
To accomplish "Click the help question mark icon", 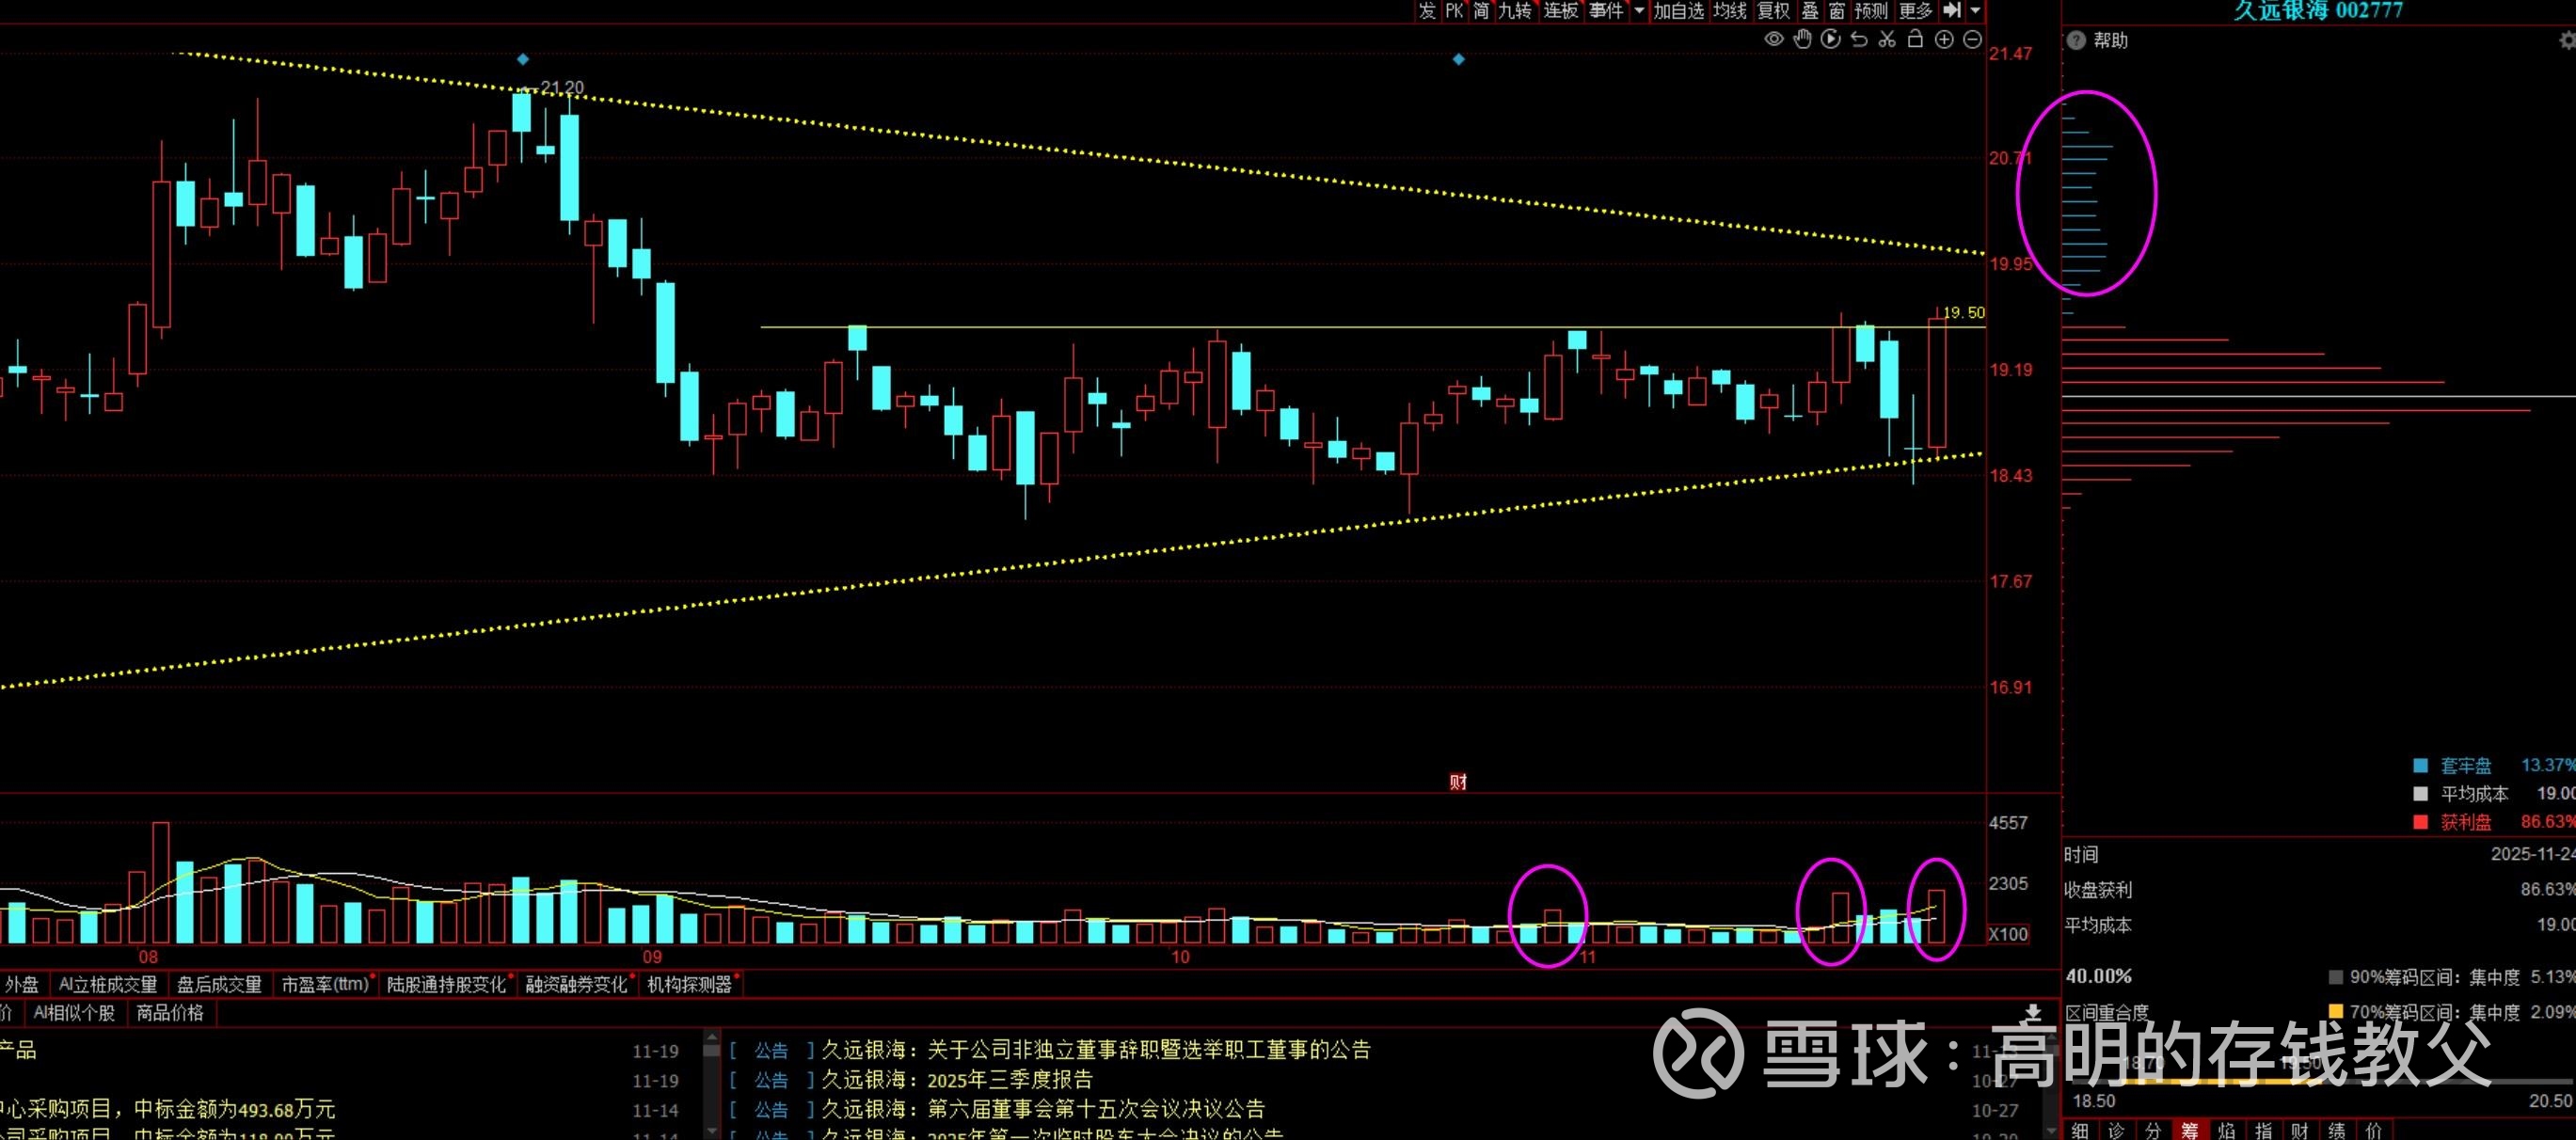I will pyautogui.click(x=2076, y=41).
